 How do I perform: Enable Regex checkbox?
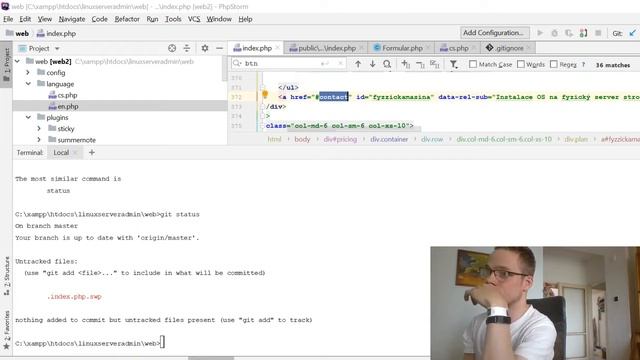554,64
